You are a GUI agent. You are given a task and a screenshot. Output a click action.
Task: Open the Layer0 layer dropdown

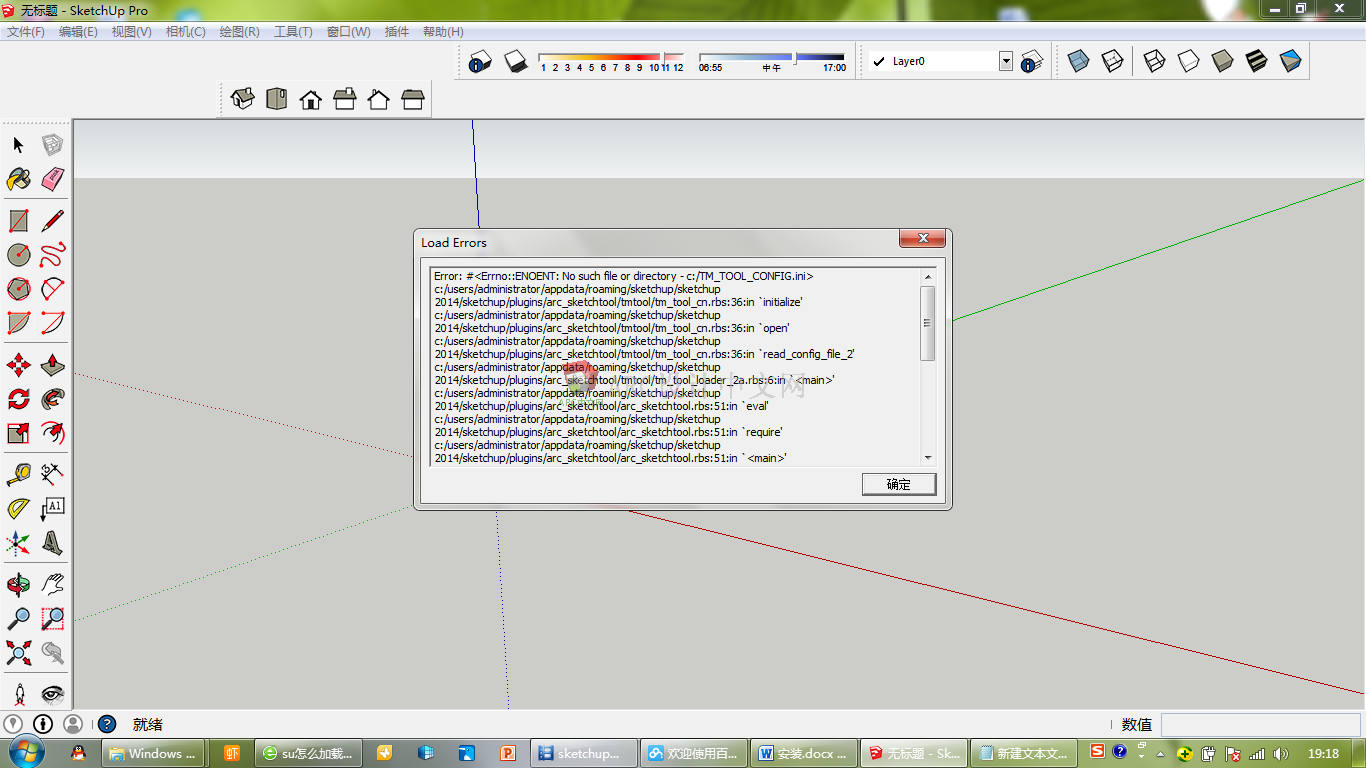pos(1006,61)
